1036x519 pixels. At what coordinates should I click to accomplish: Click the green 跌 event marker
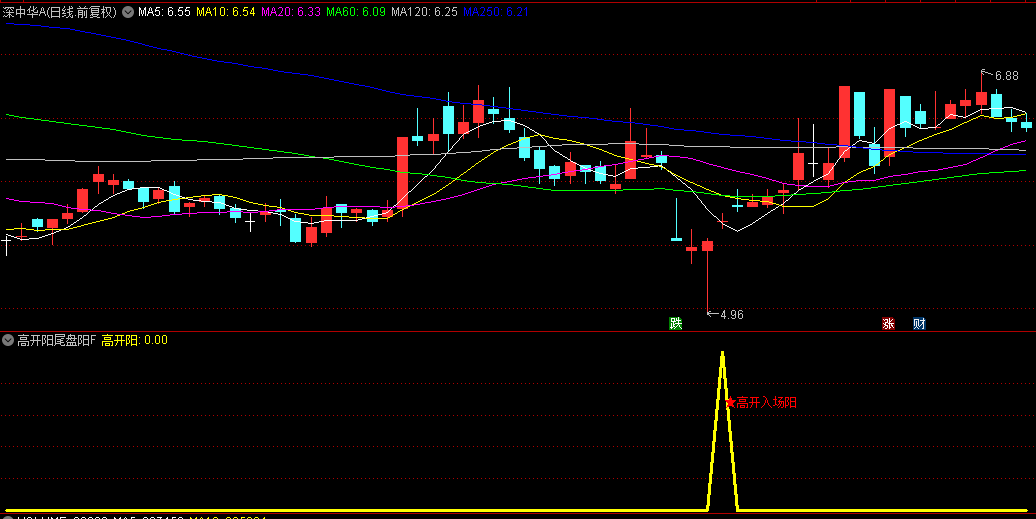[675, 323]
